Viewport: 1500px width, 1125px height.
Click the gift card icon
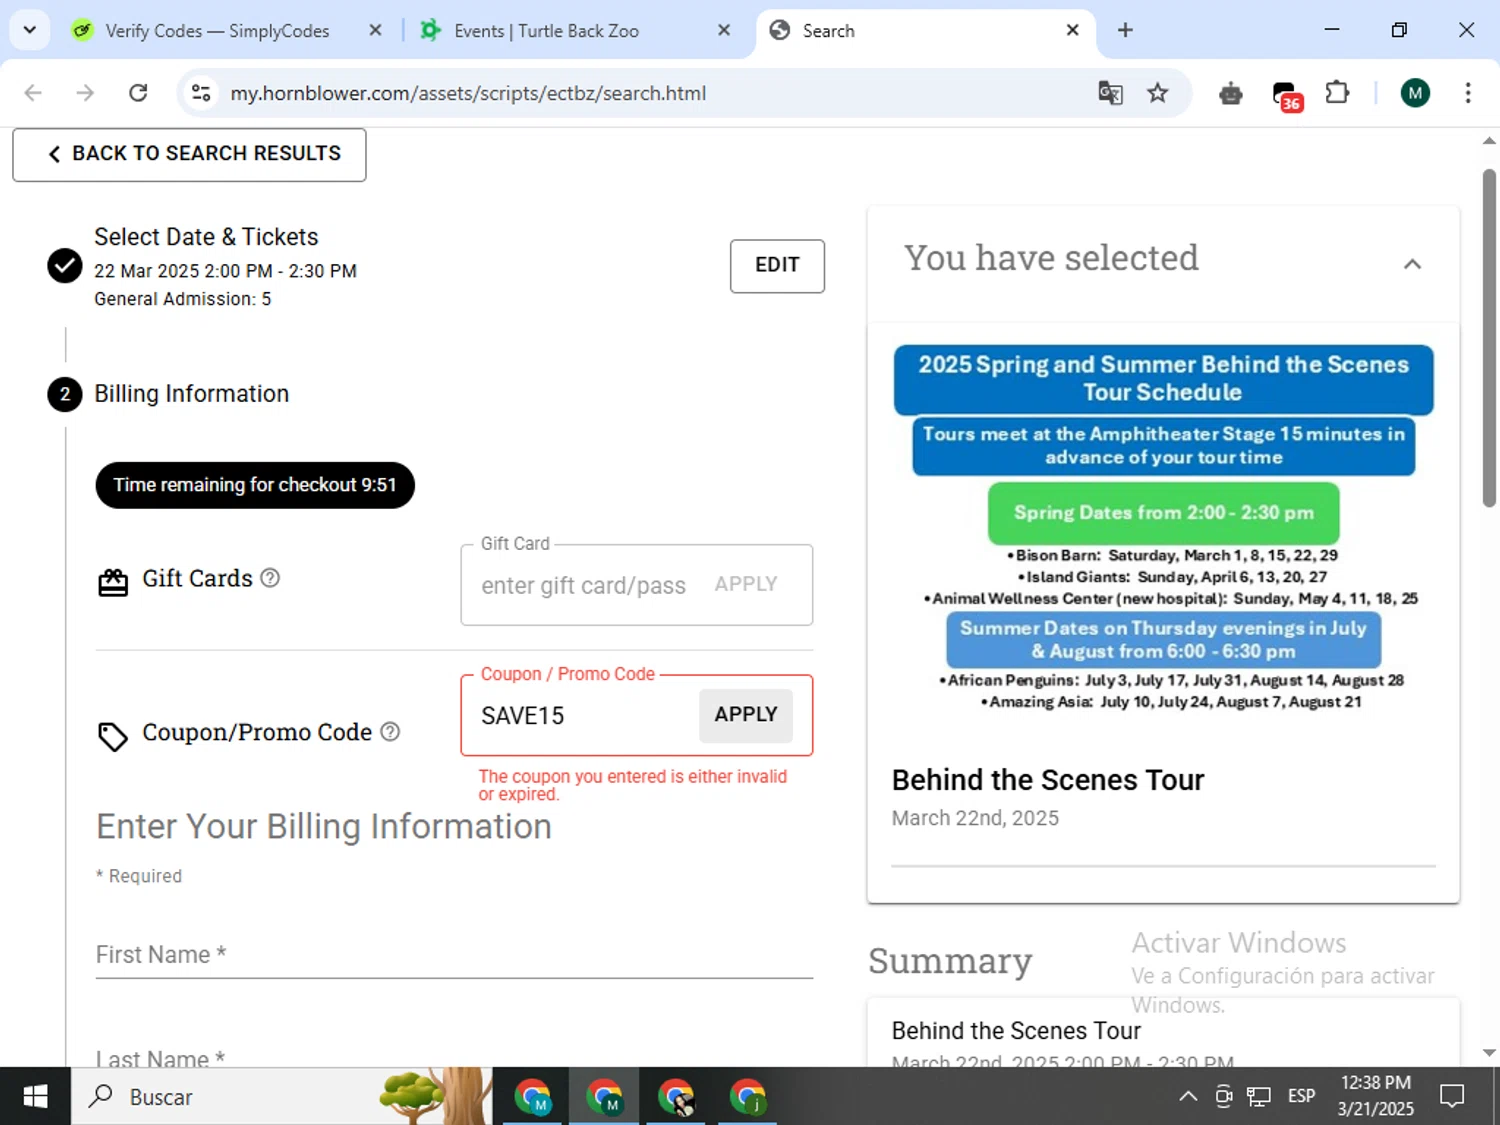click(113, 582)
